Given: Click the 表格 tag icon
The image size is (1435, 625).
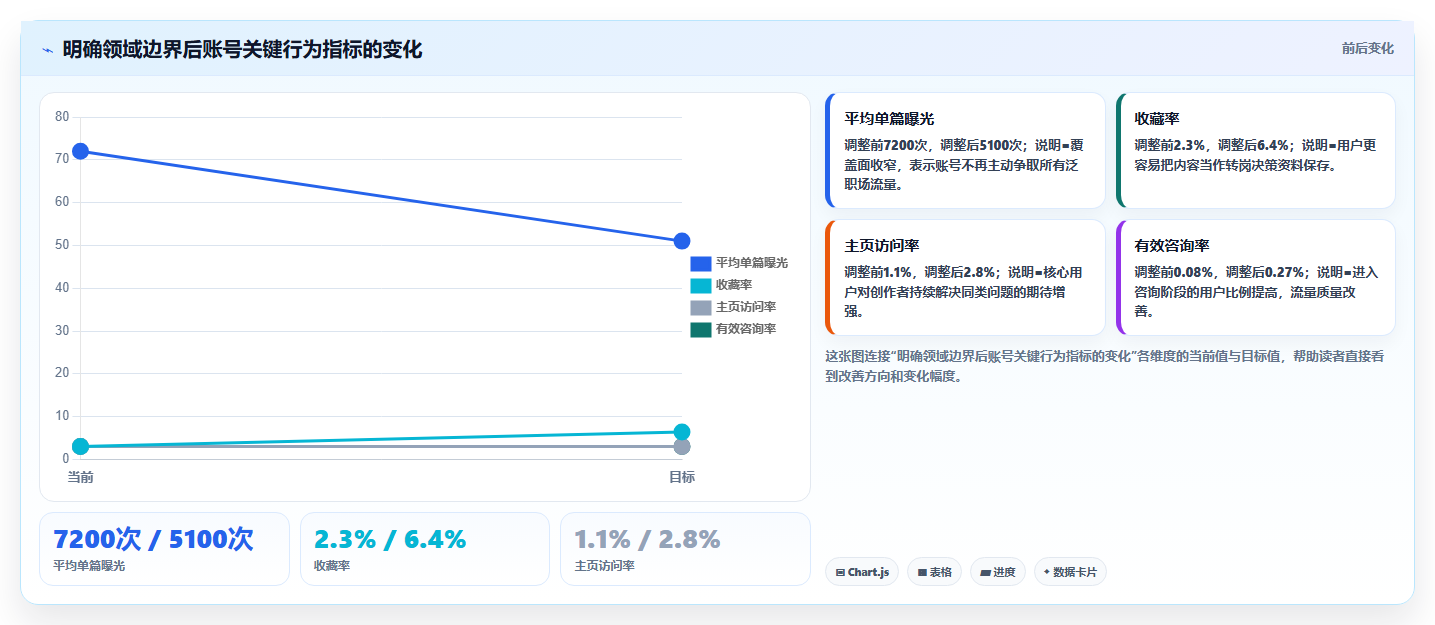Looking at the screenshot, I should [922, 573].
